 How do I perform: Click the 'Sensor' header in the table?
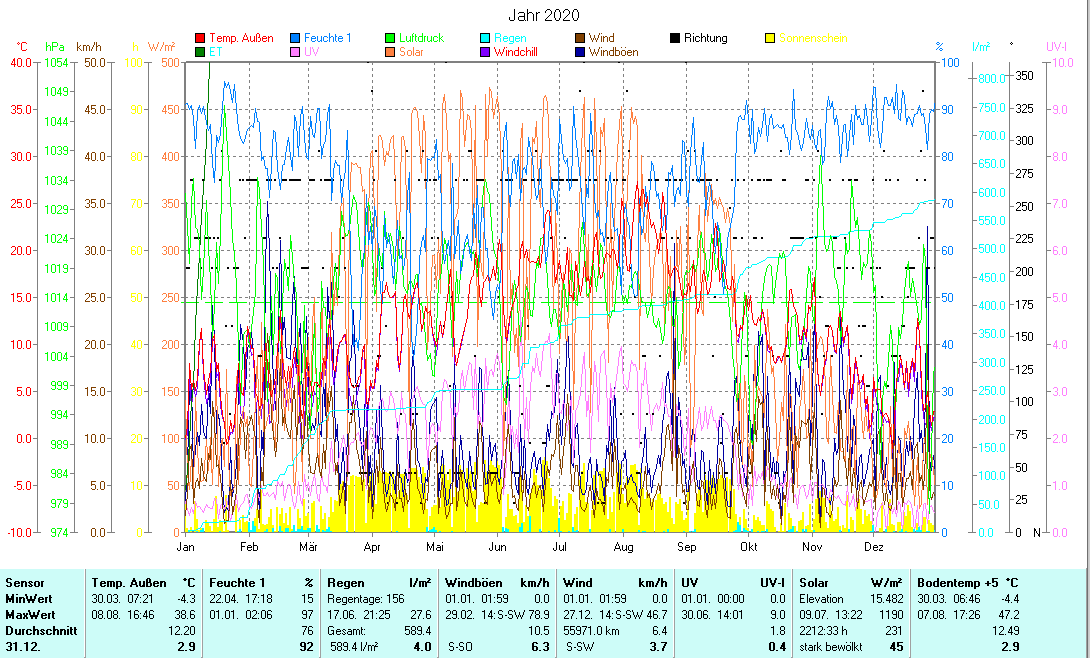(x=25, y=583)
